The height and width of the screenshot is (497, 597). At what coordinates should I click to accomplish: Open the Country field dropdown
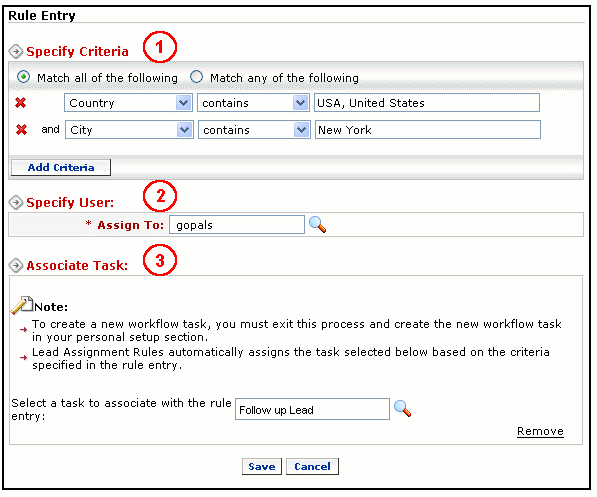pos(183,103)
